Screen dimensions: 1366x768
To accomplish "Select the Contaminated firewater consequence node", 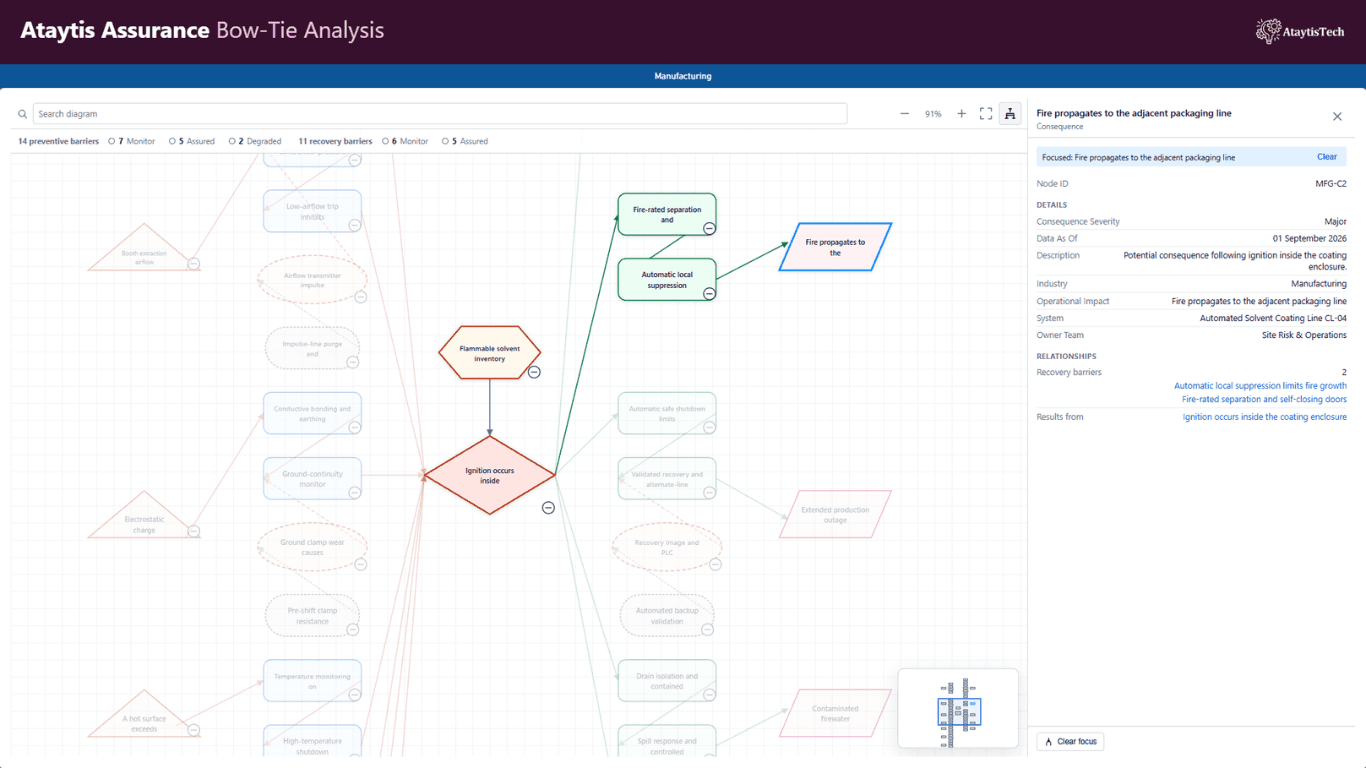I will [835, 713].
